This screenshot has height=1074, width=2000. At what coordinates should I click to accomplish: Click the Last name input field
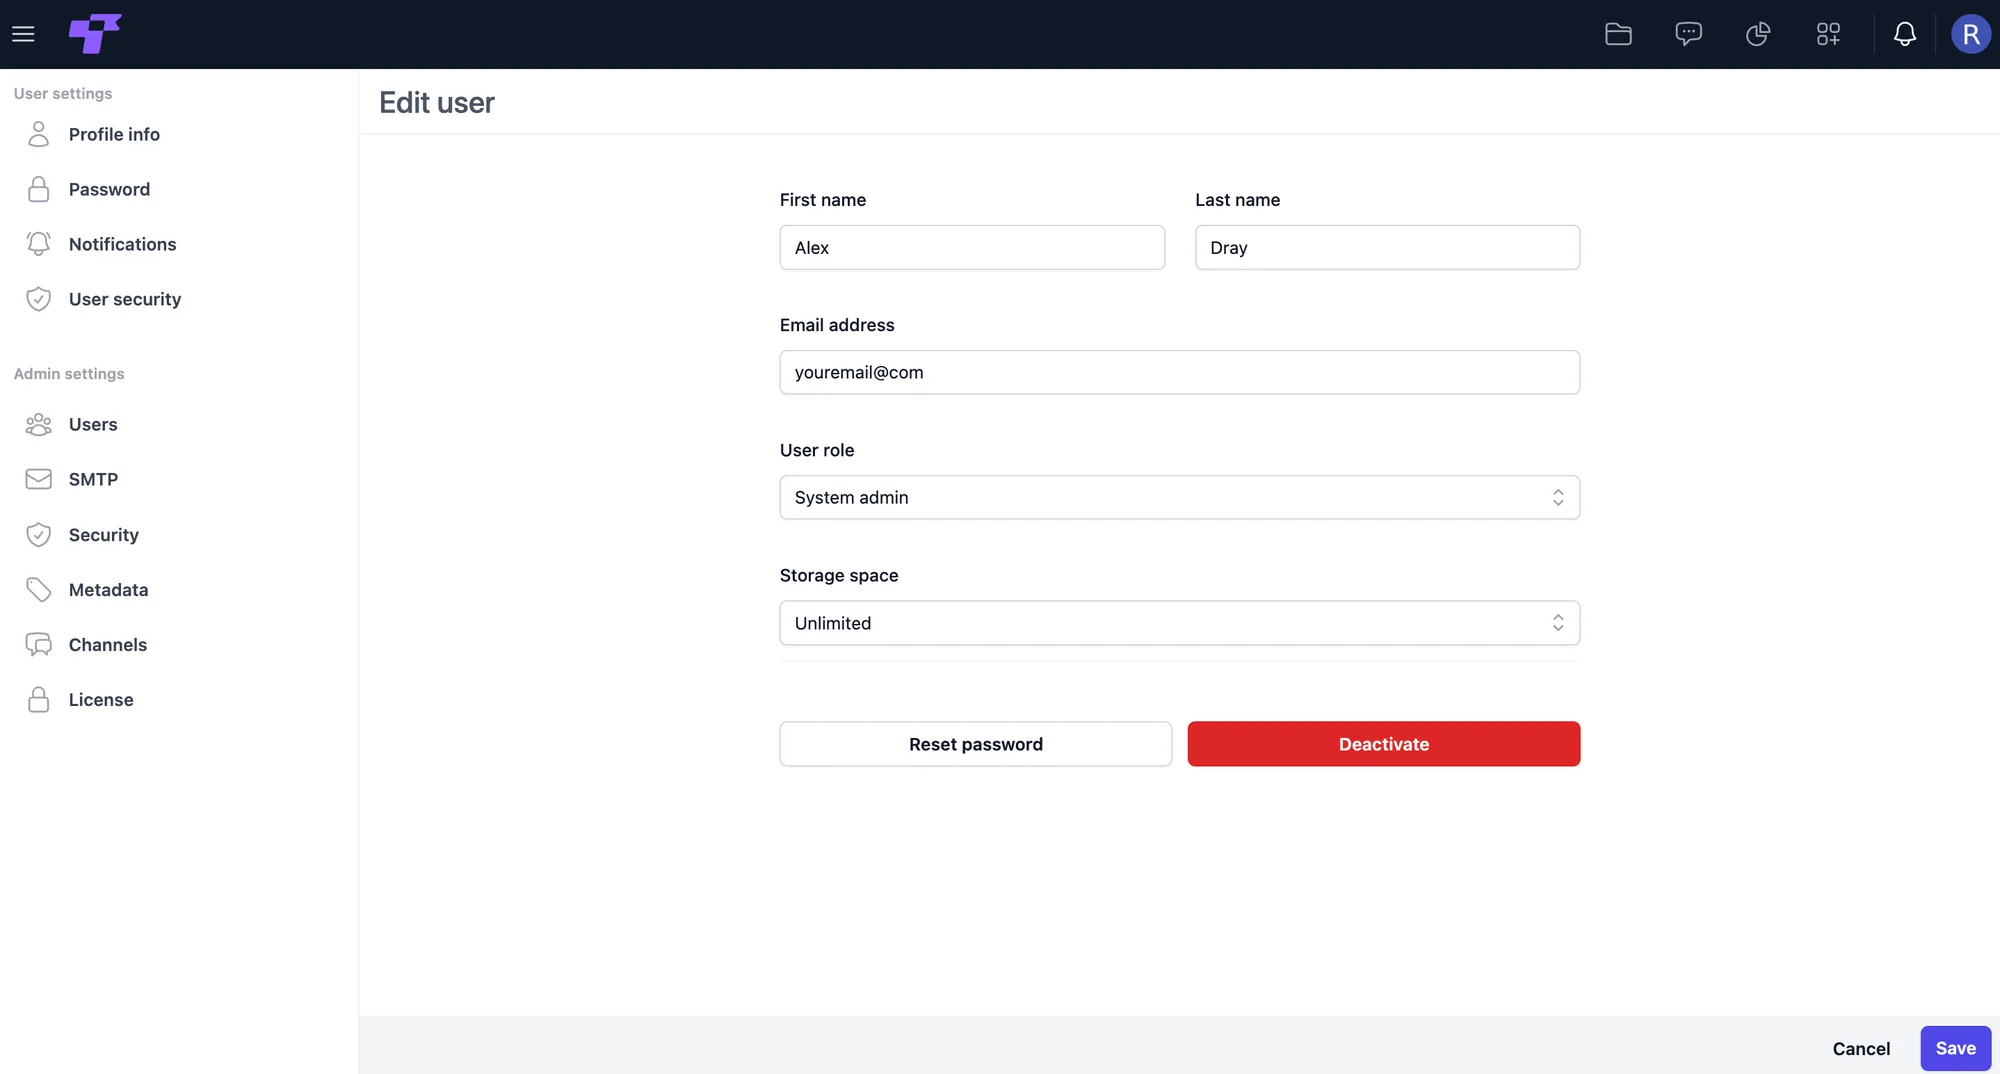[x=1387, y=247]
